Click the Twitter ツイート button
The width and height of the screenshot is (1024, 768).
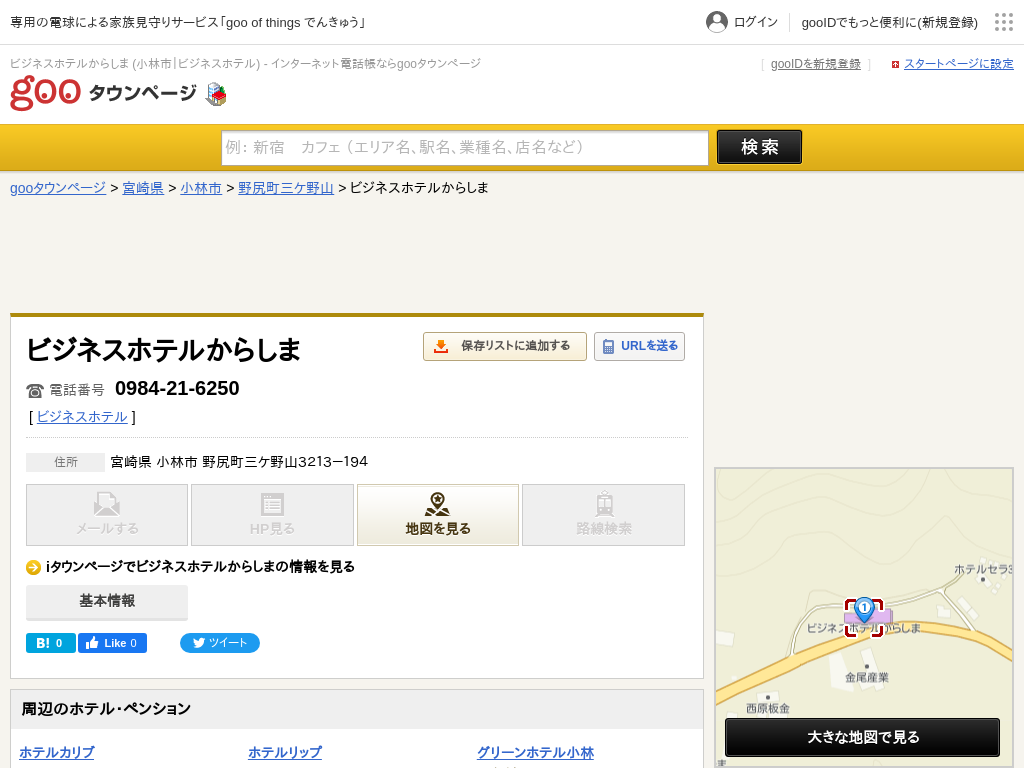pos(220,643)
